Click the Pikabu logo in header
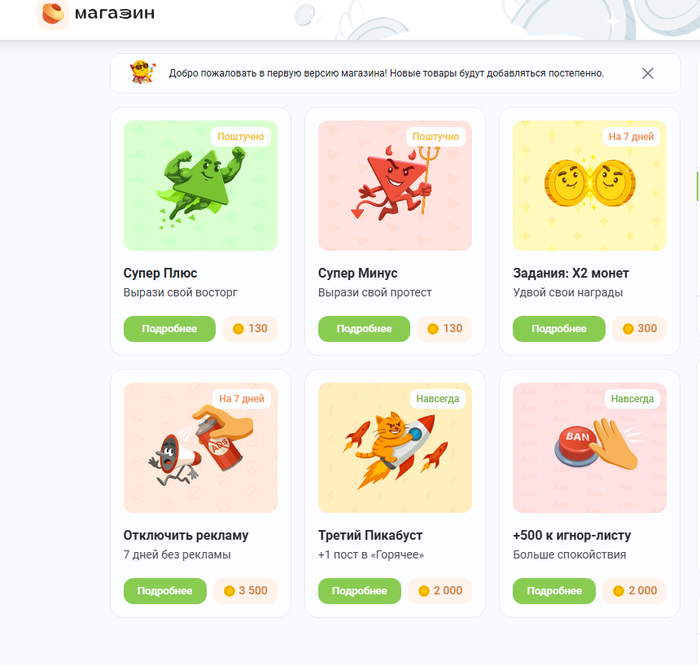Image resolution: width=700 pixels, height=666 pixels. tap(52, 14)
